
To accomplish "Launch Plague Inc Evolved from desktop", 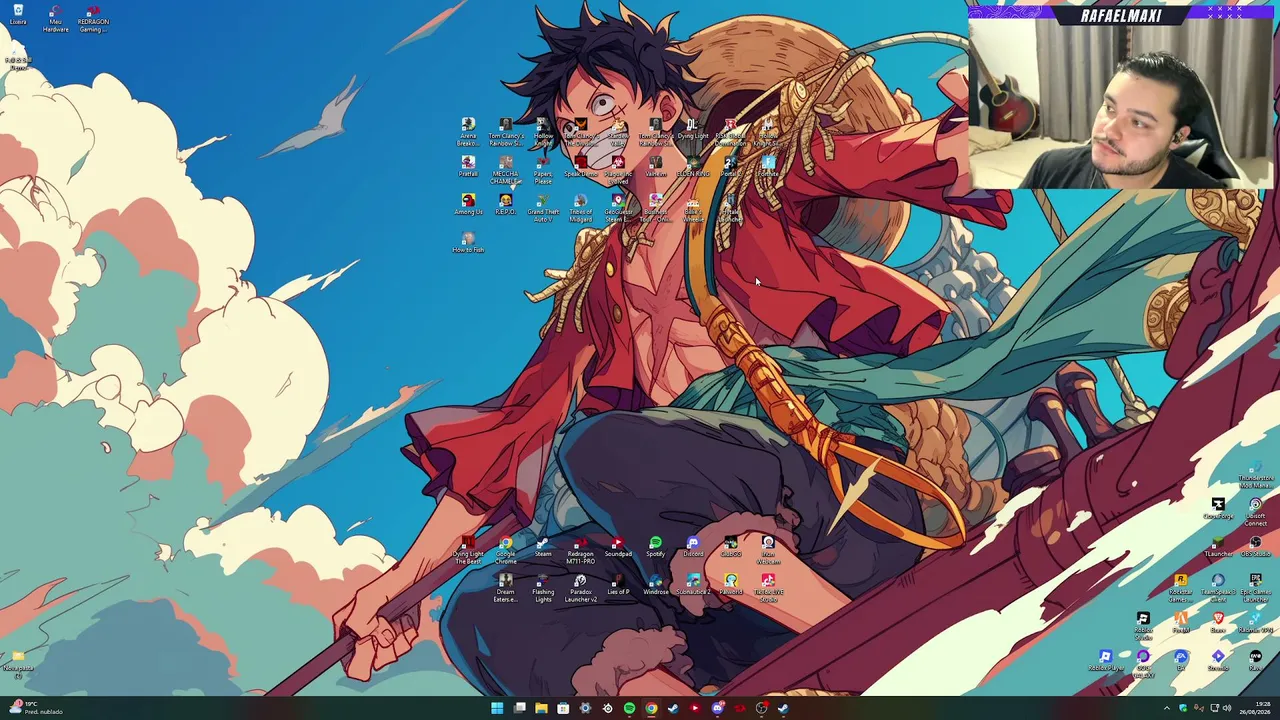I will click(618, 170).
